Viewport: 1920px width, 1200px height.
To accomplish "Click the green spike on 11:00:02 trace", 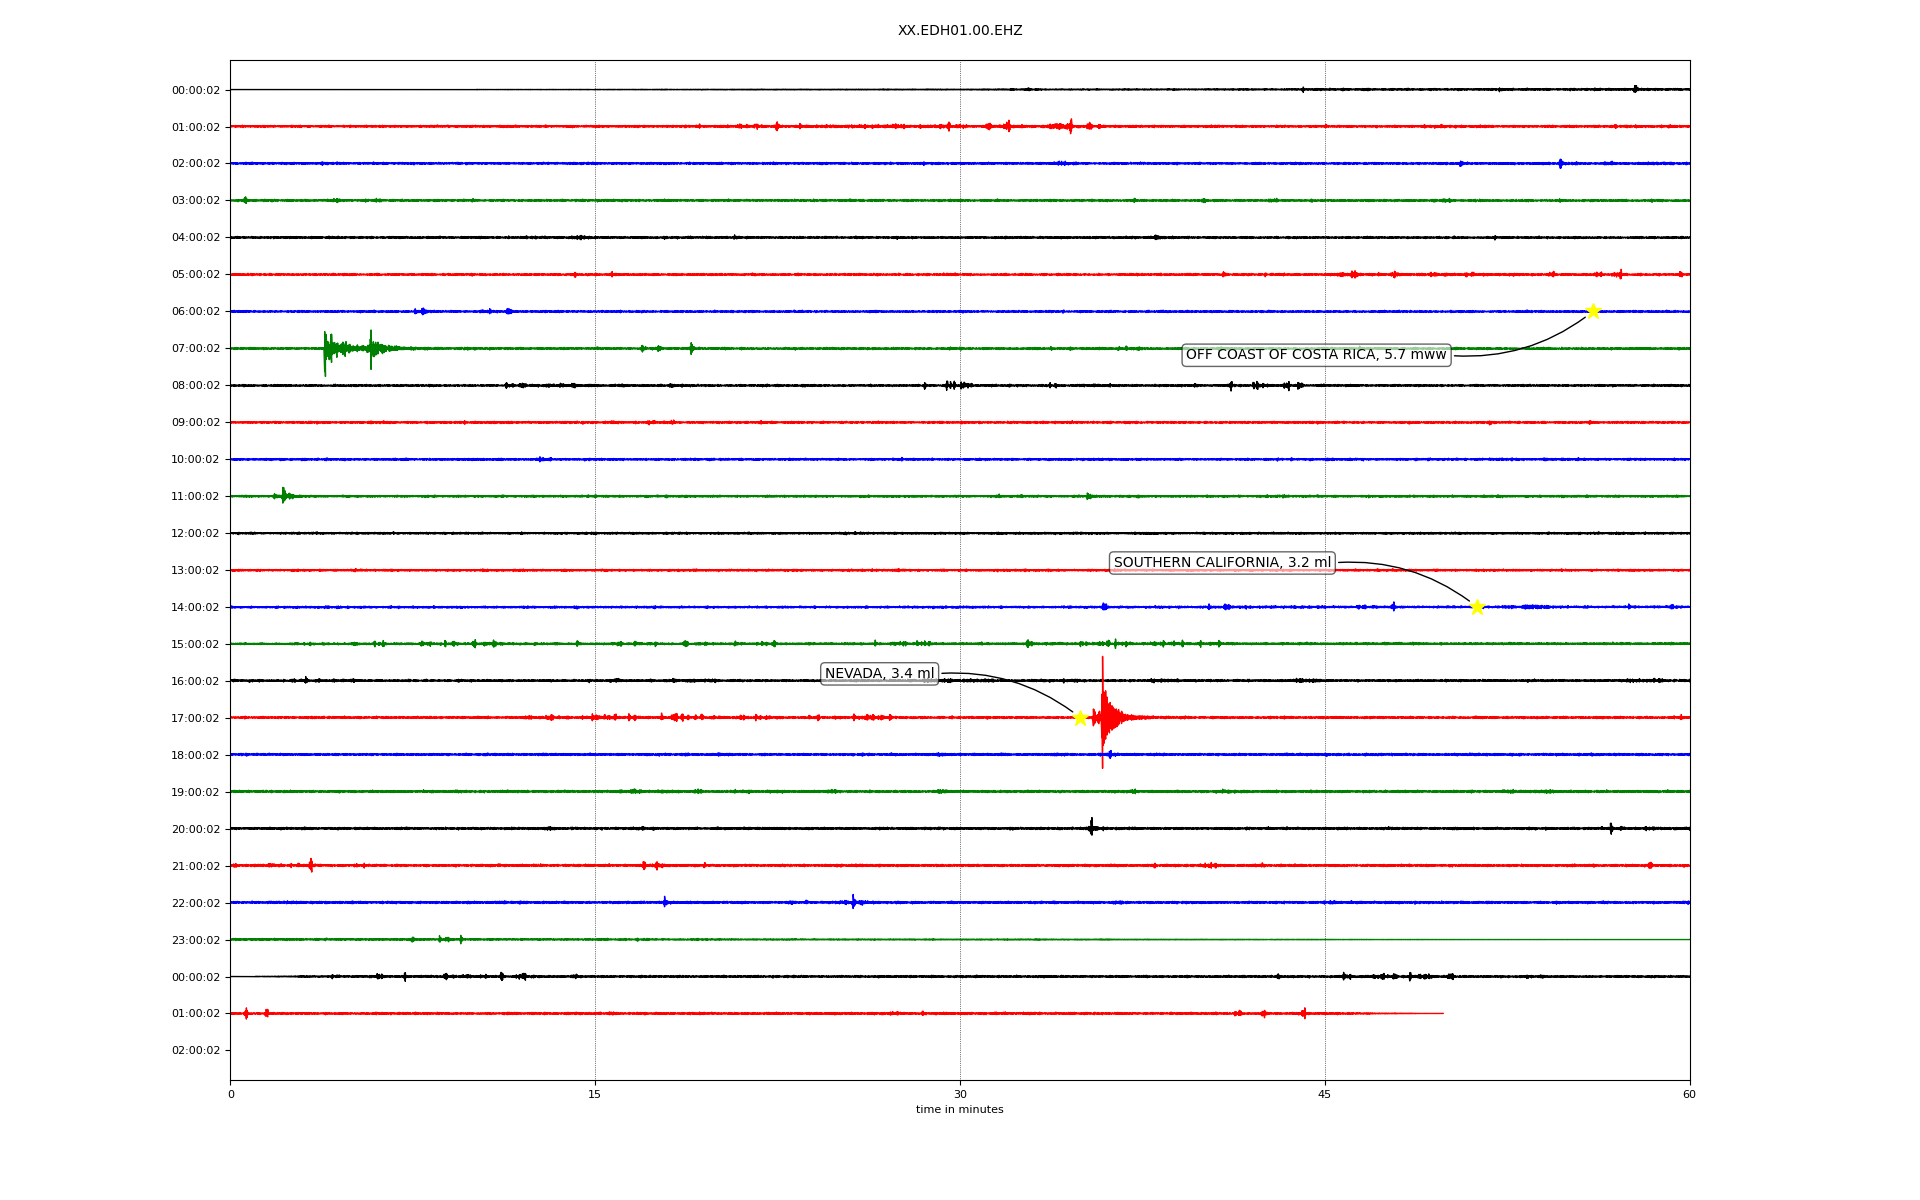I will tap(284, 495).
